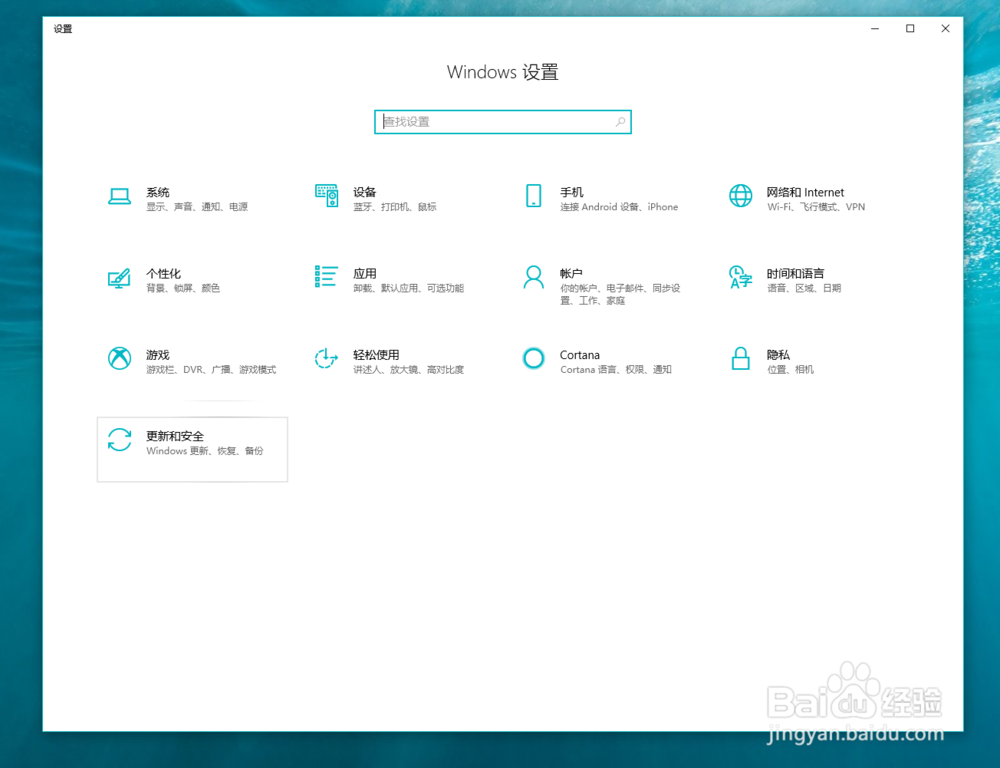Click the text 游戏栏、DVR、广播、游戏模式

click(x=211, y=370)
